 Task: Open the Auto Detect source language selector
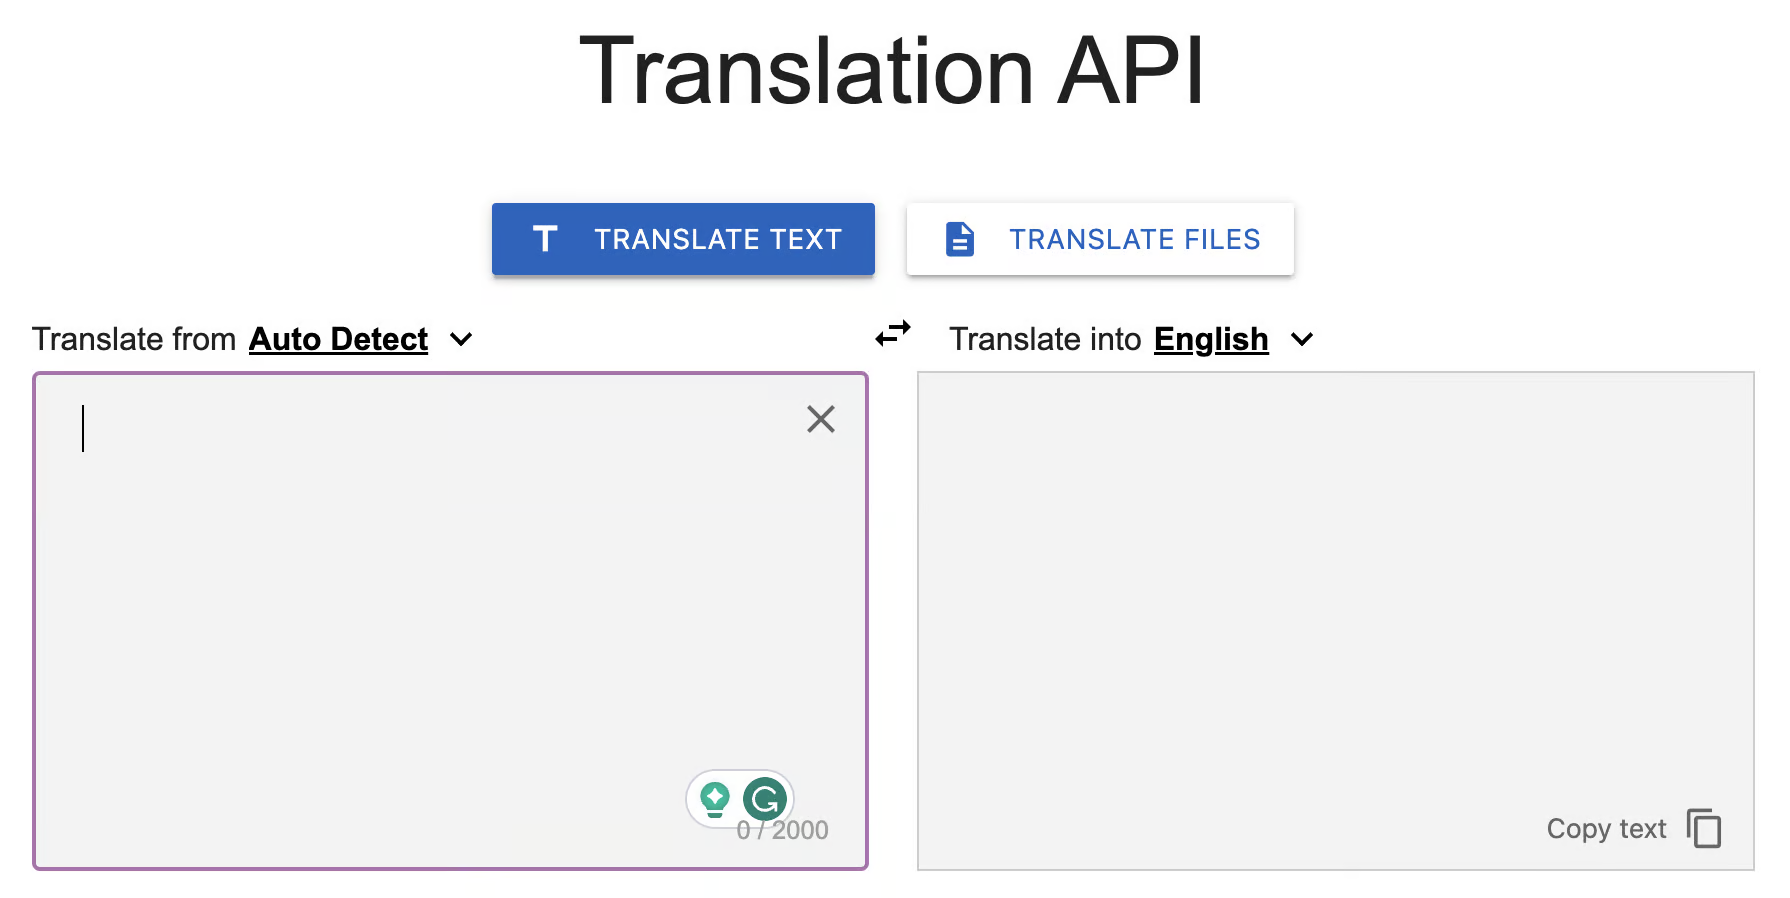pos(338,340)
